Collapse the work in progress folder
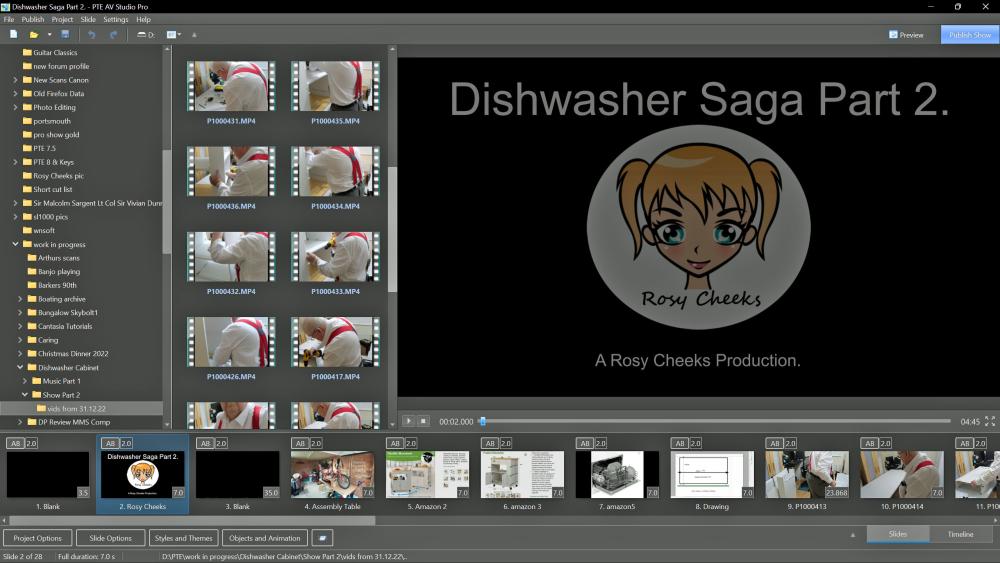This screenshot has height=563, width=1000. point(15,244)
